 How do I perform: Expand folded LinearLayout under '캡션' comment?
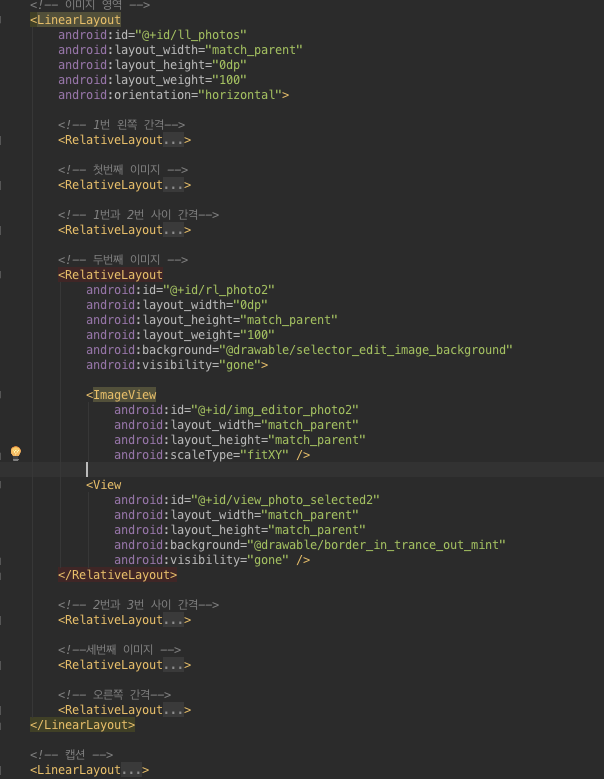point(131,770)
